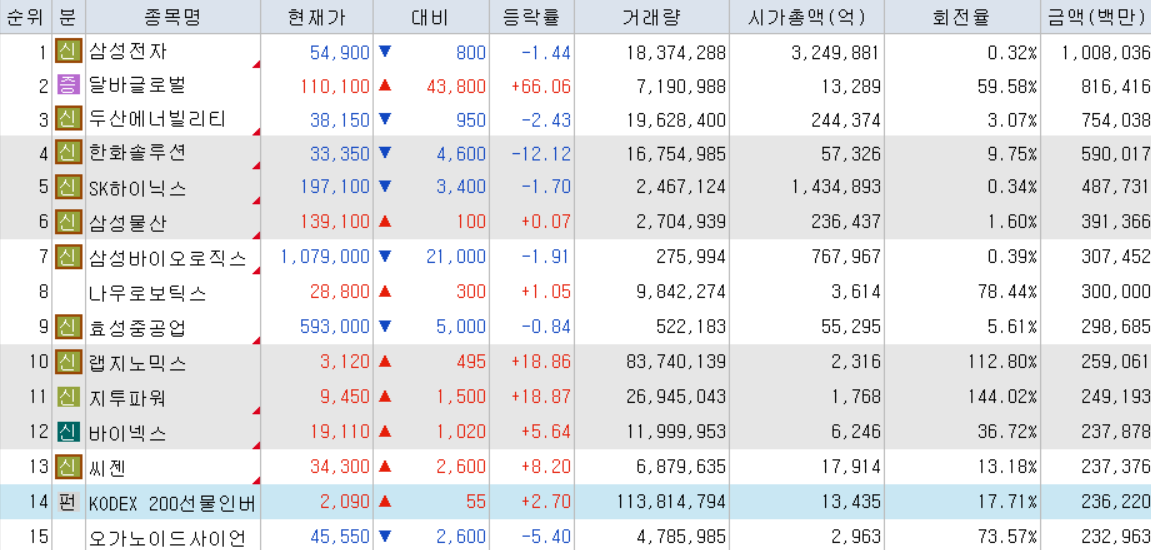Select the KODEX 200선물인버 row name
The height and width of the screenshot is (550, 1151).
[172, 503]
